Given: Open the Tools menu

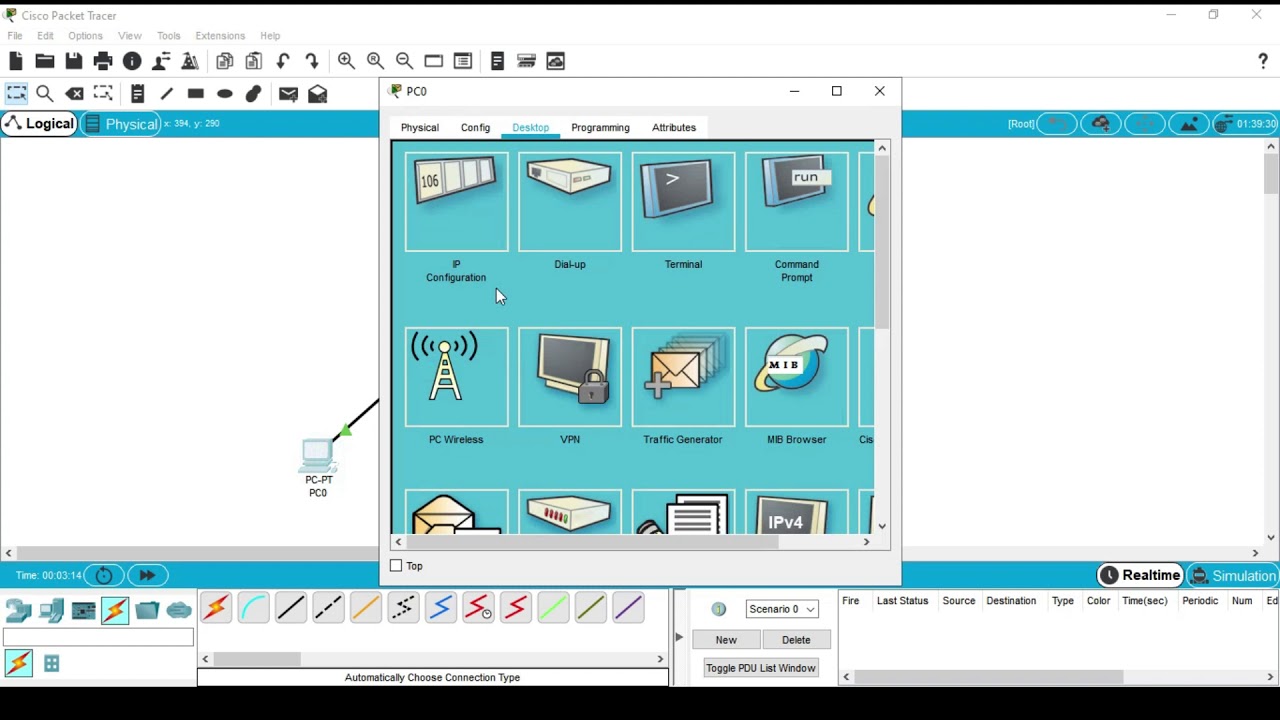Looking at the screenshot, I should pos(168,36).
